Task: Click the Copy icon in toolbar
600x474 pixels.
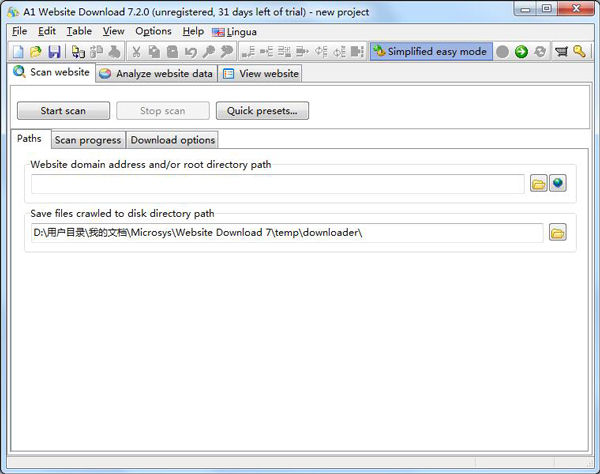Action: [x=154, y=52]
